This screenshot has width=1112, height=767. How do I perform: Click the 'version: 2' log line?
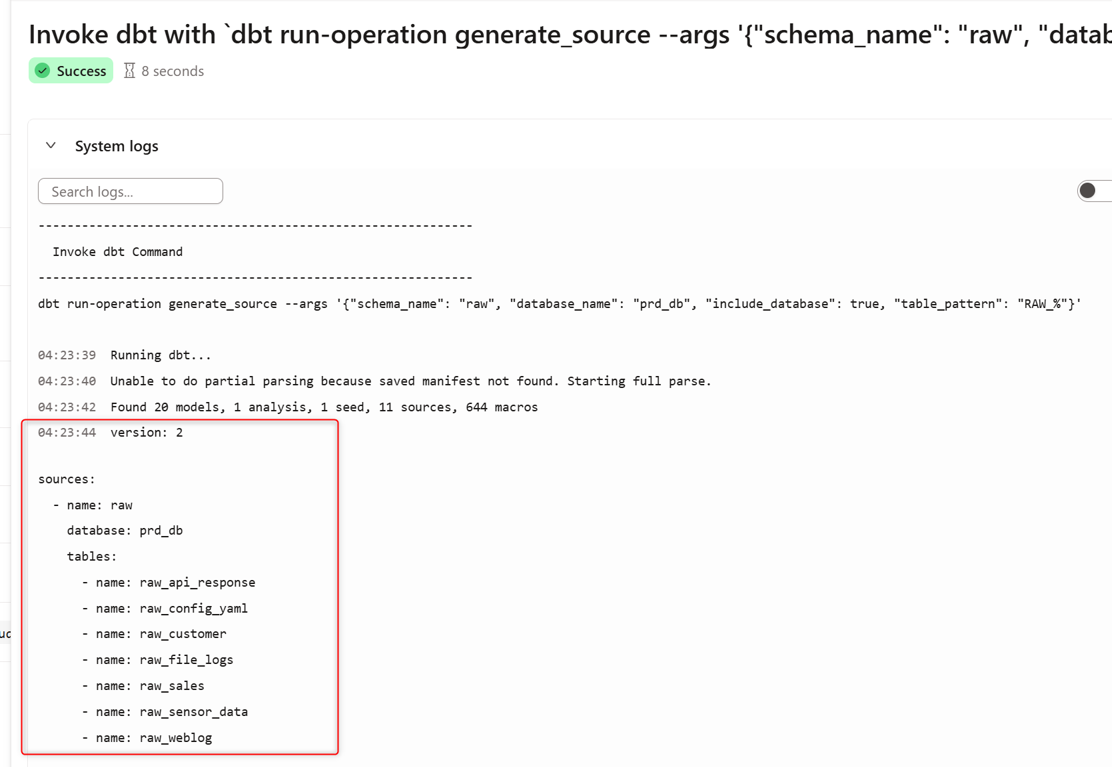click(x=147, y=432)
